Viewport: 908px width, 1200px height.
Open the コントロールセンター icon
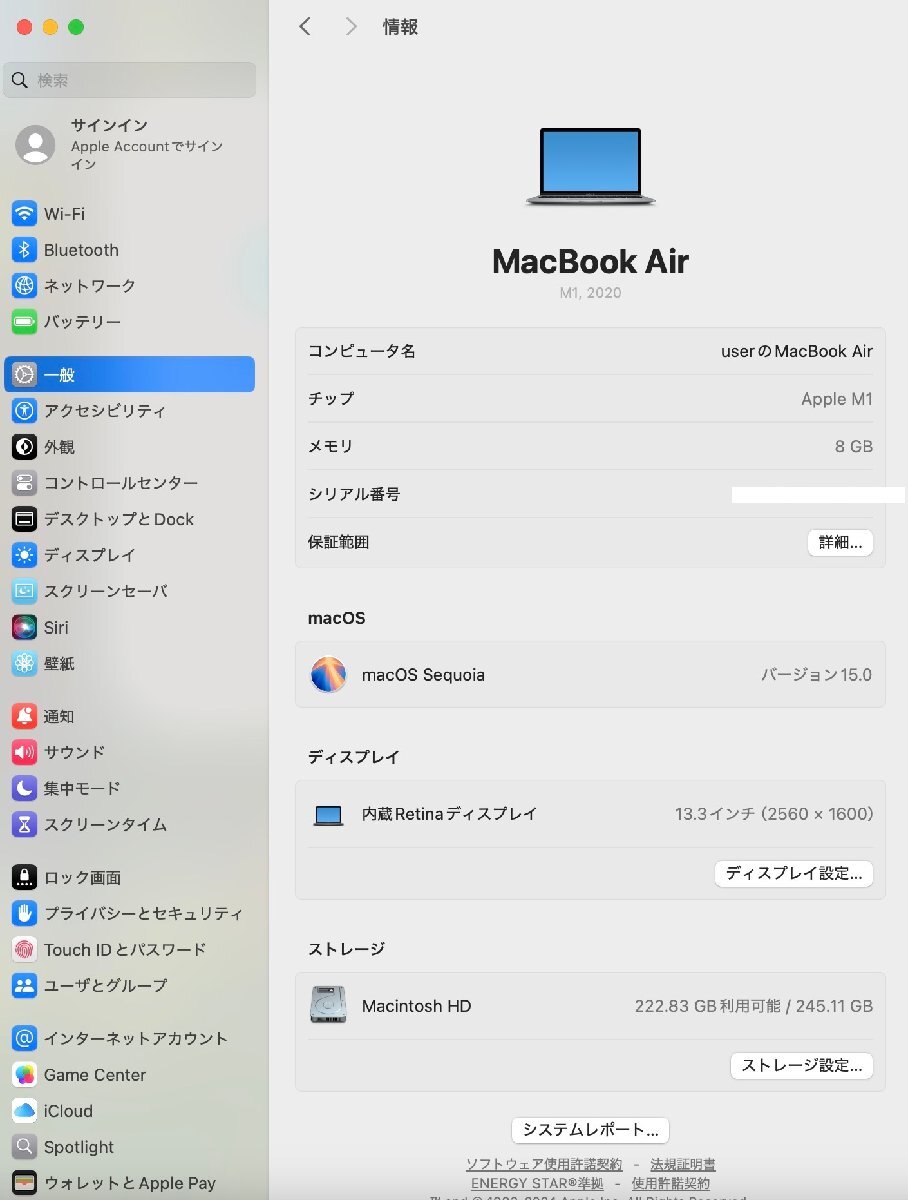pyautogui.click(x=25, y=483)
